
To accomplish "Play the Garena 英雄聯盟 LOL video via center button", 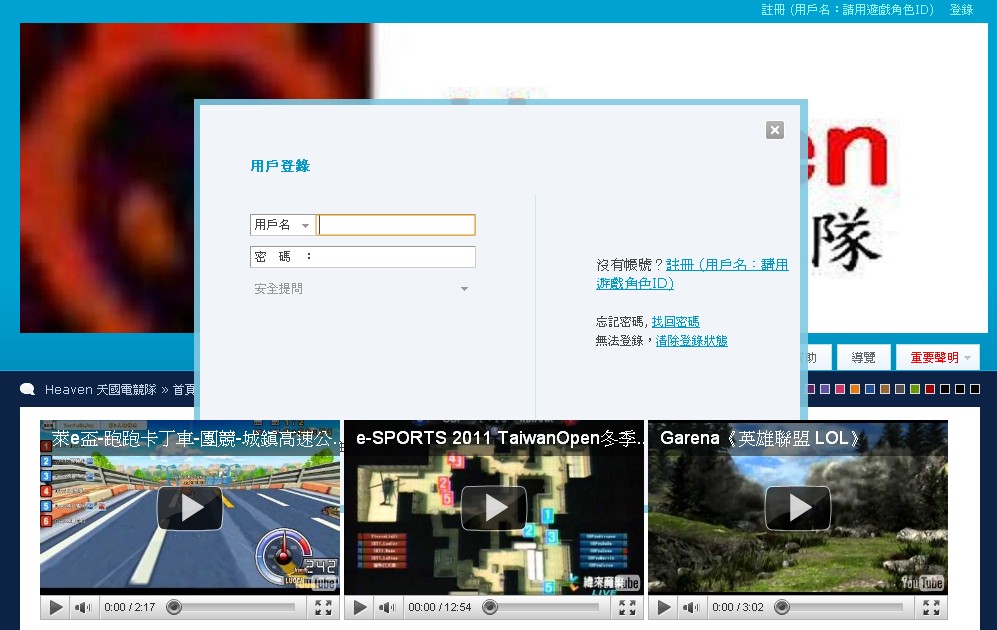I will click(x=798, y=508).
